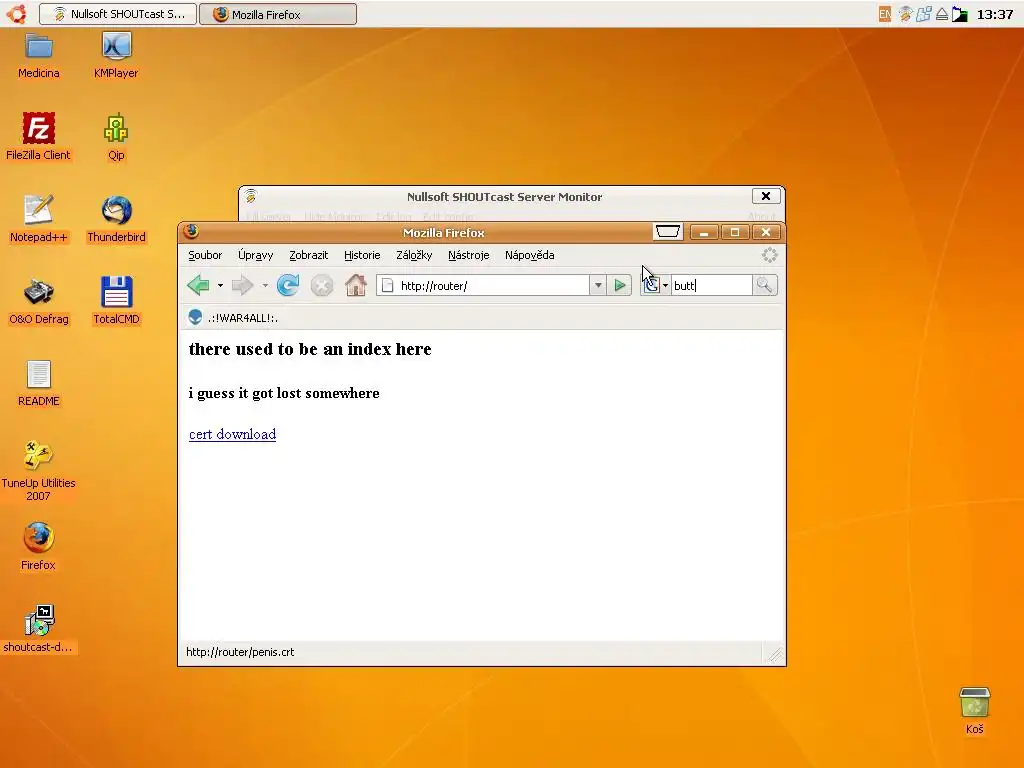Click the greyed stop loading button
Screen dimensions: 1024x768
321,285
